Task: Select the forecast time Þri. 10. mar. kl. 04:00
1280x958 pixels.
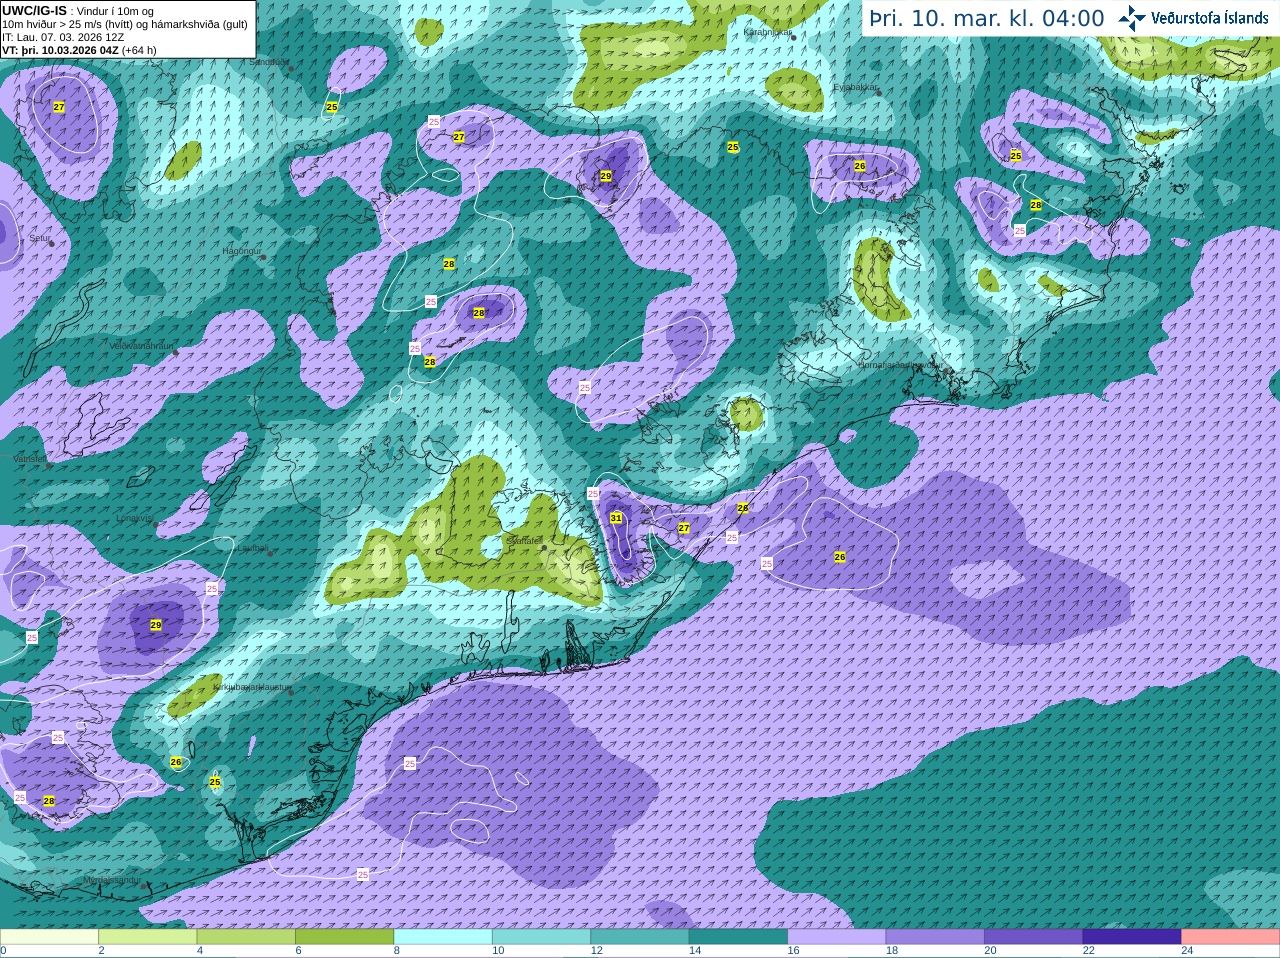Action: (x=986, y=19)
